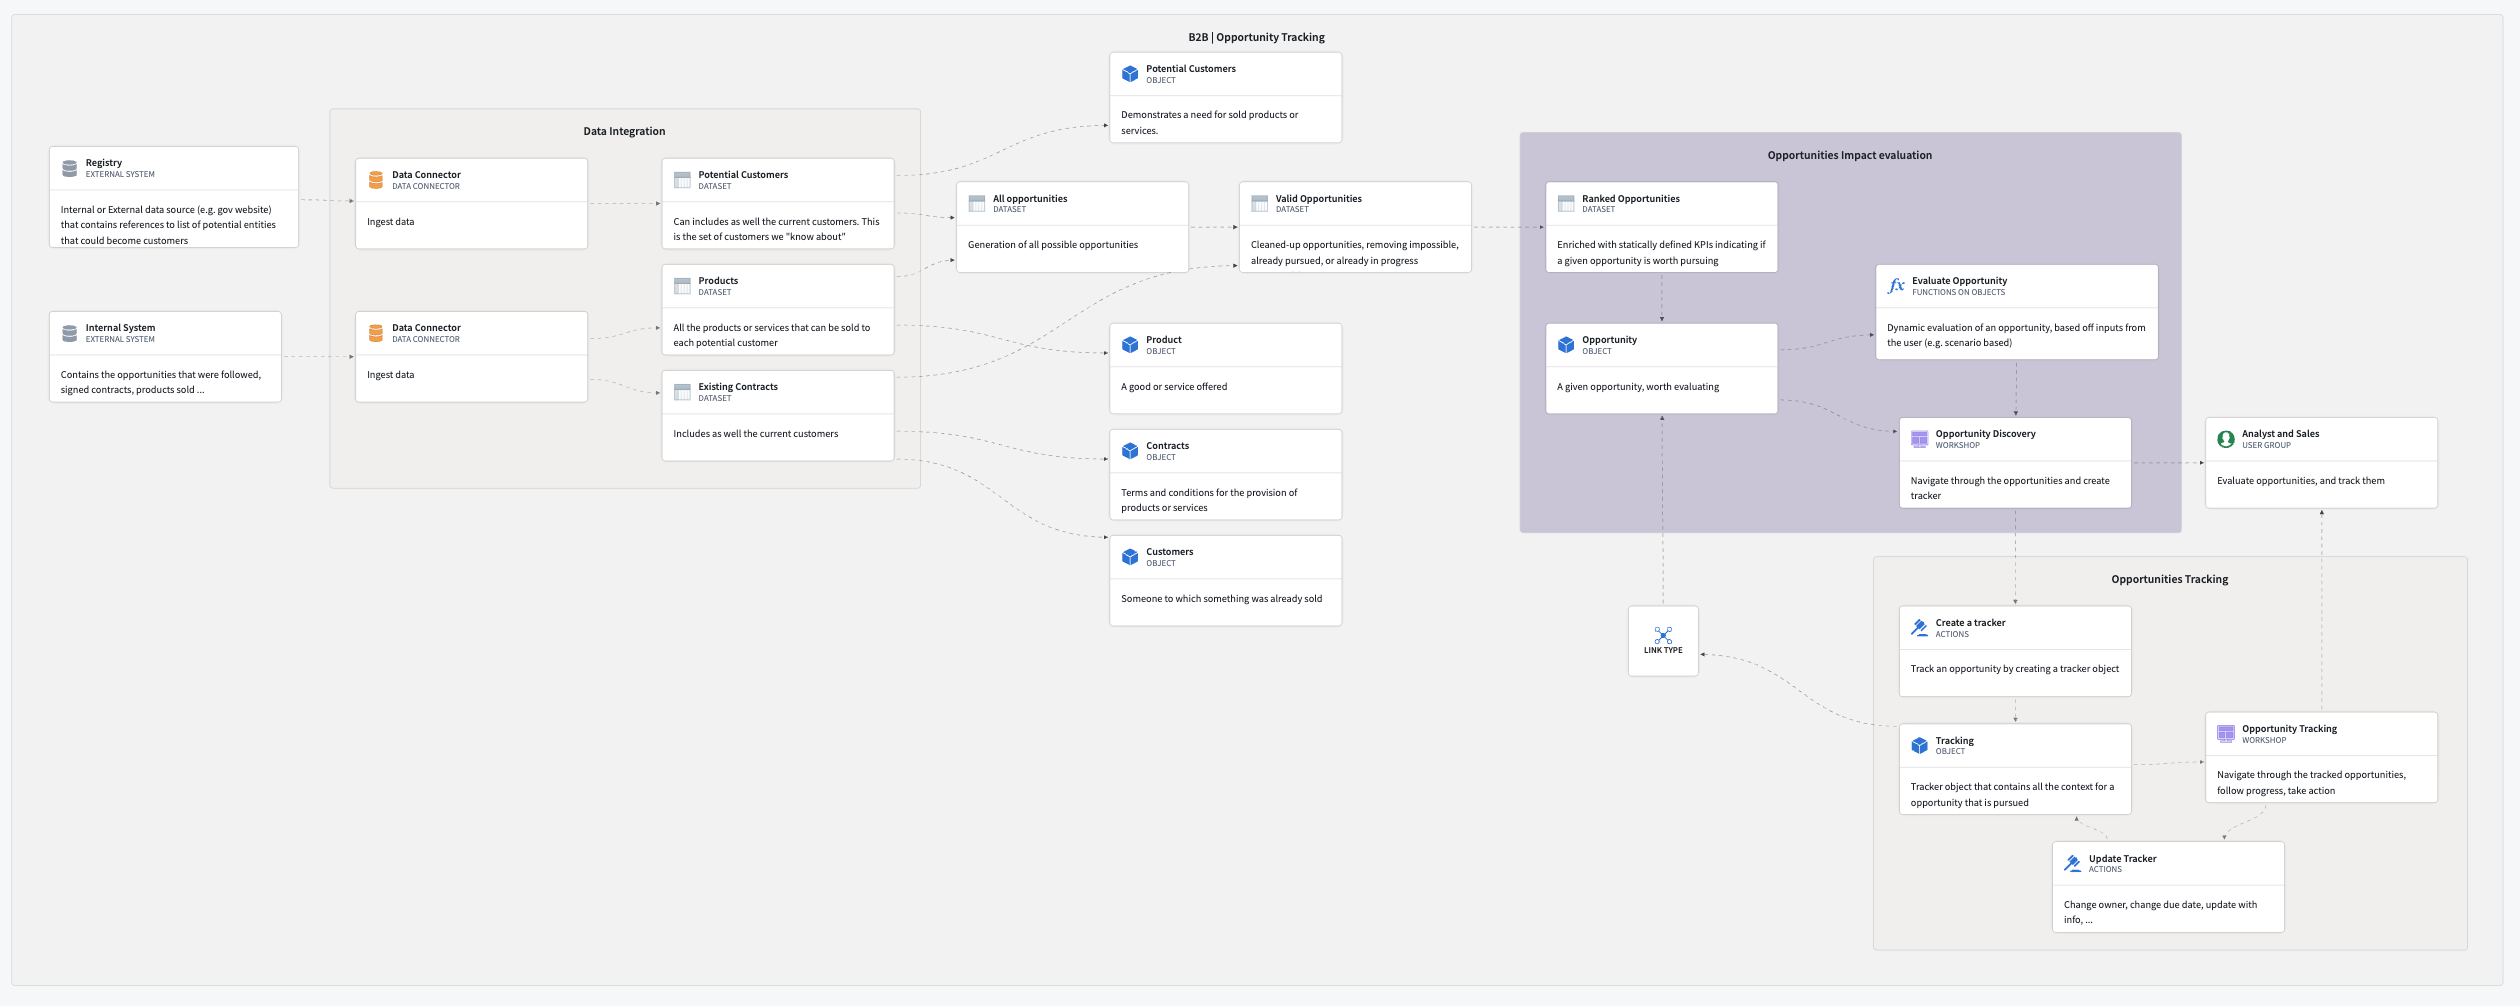Select the "Ranked Opportunities" node title
The height and width of the screenshot is (1006, 2520).
click(1631, 199)
